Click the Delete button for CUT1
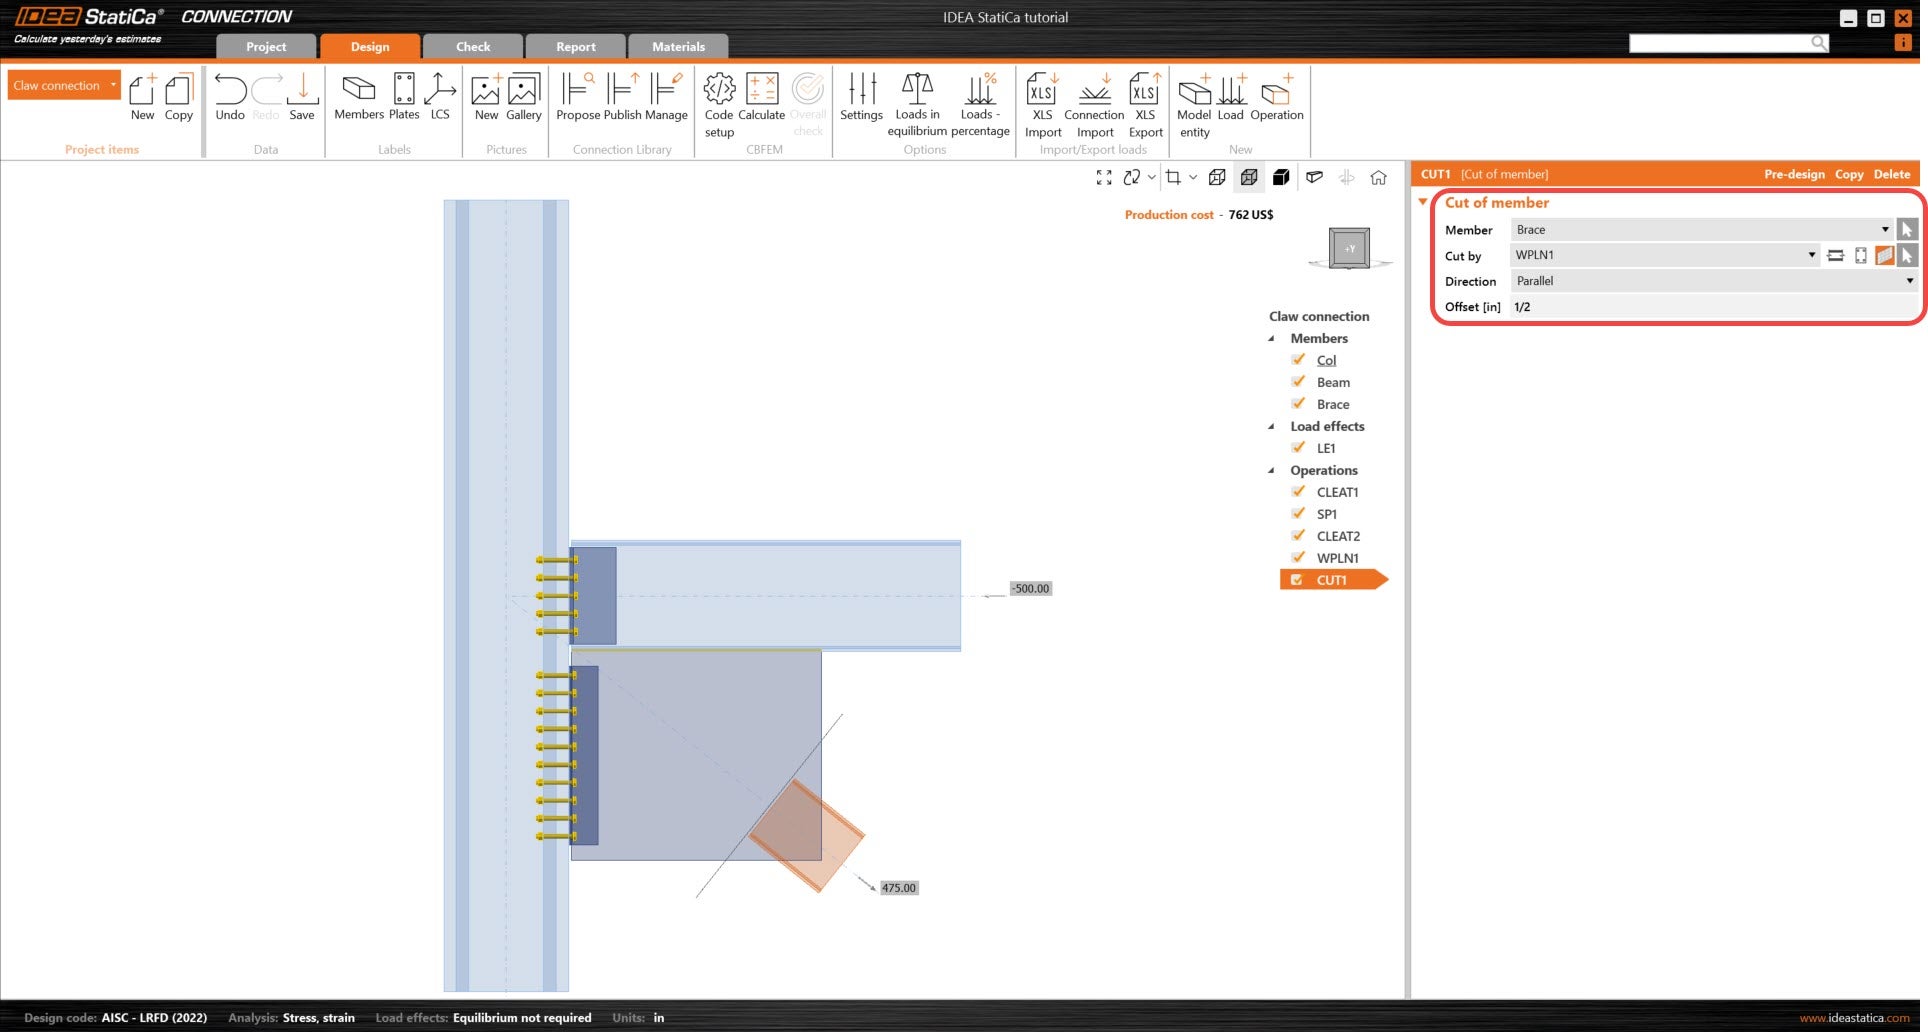Screen dimensions: 1928x1032 point(1891,174)
